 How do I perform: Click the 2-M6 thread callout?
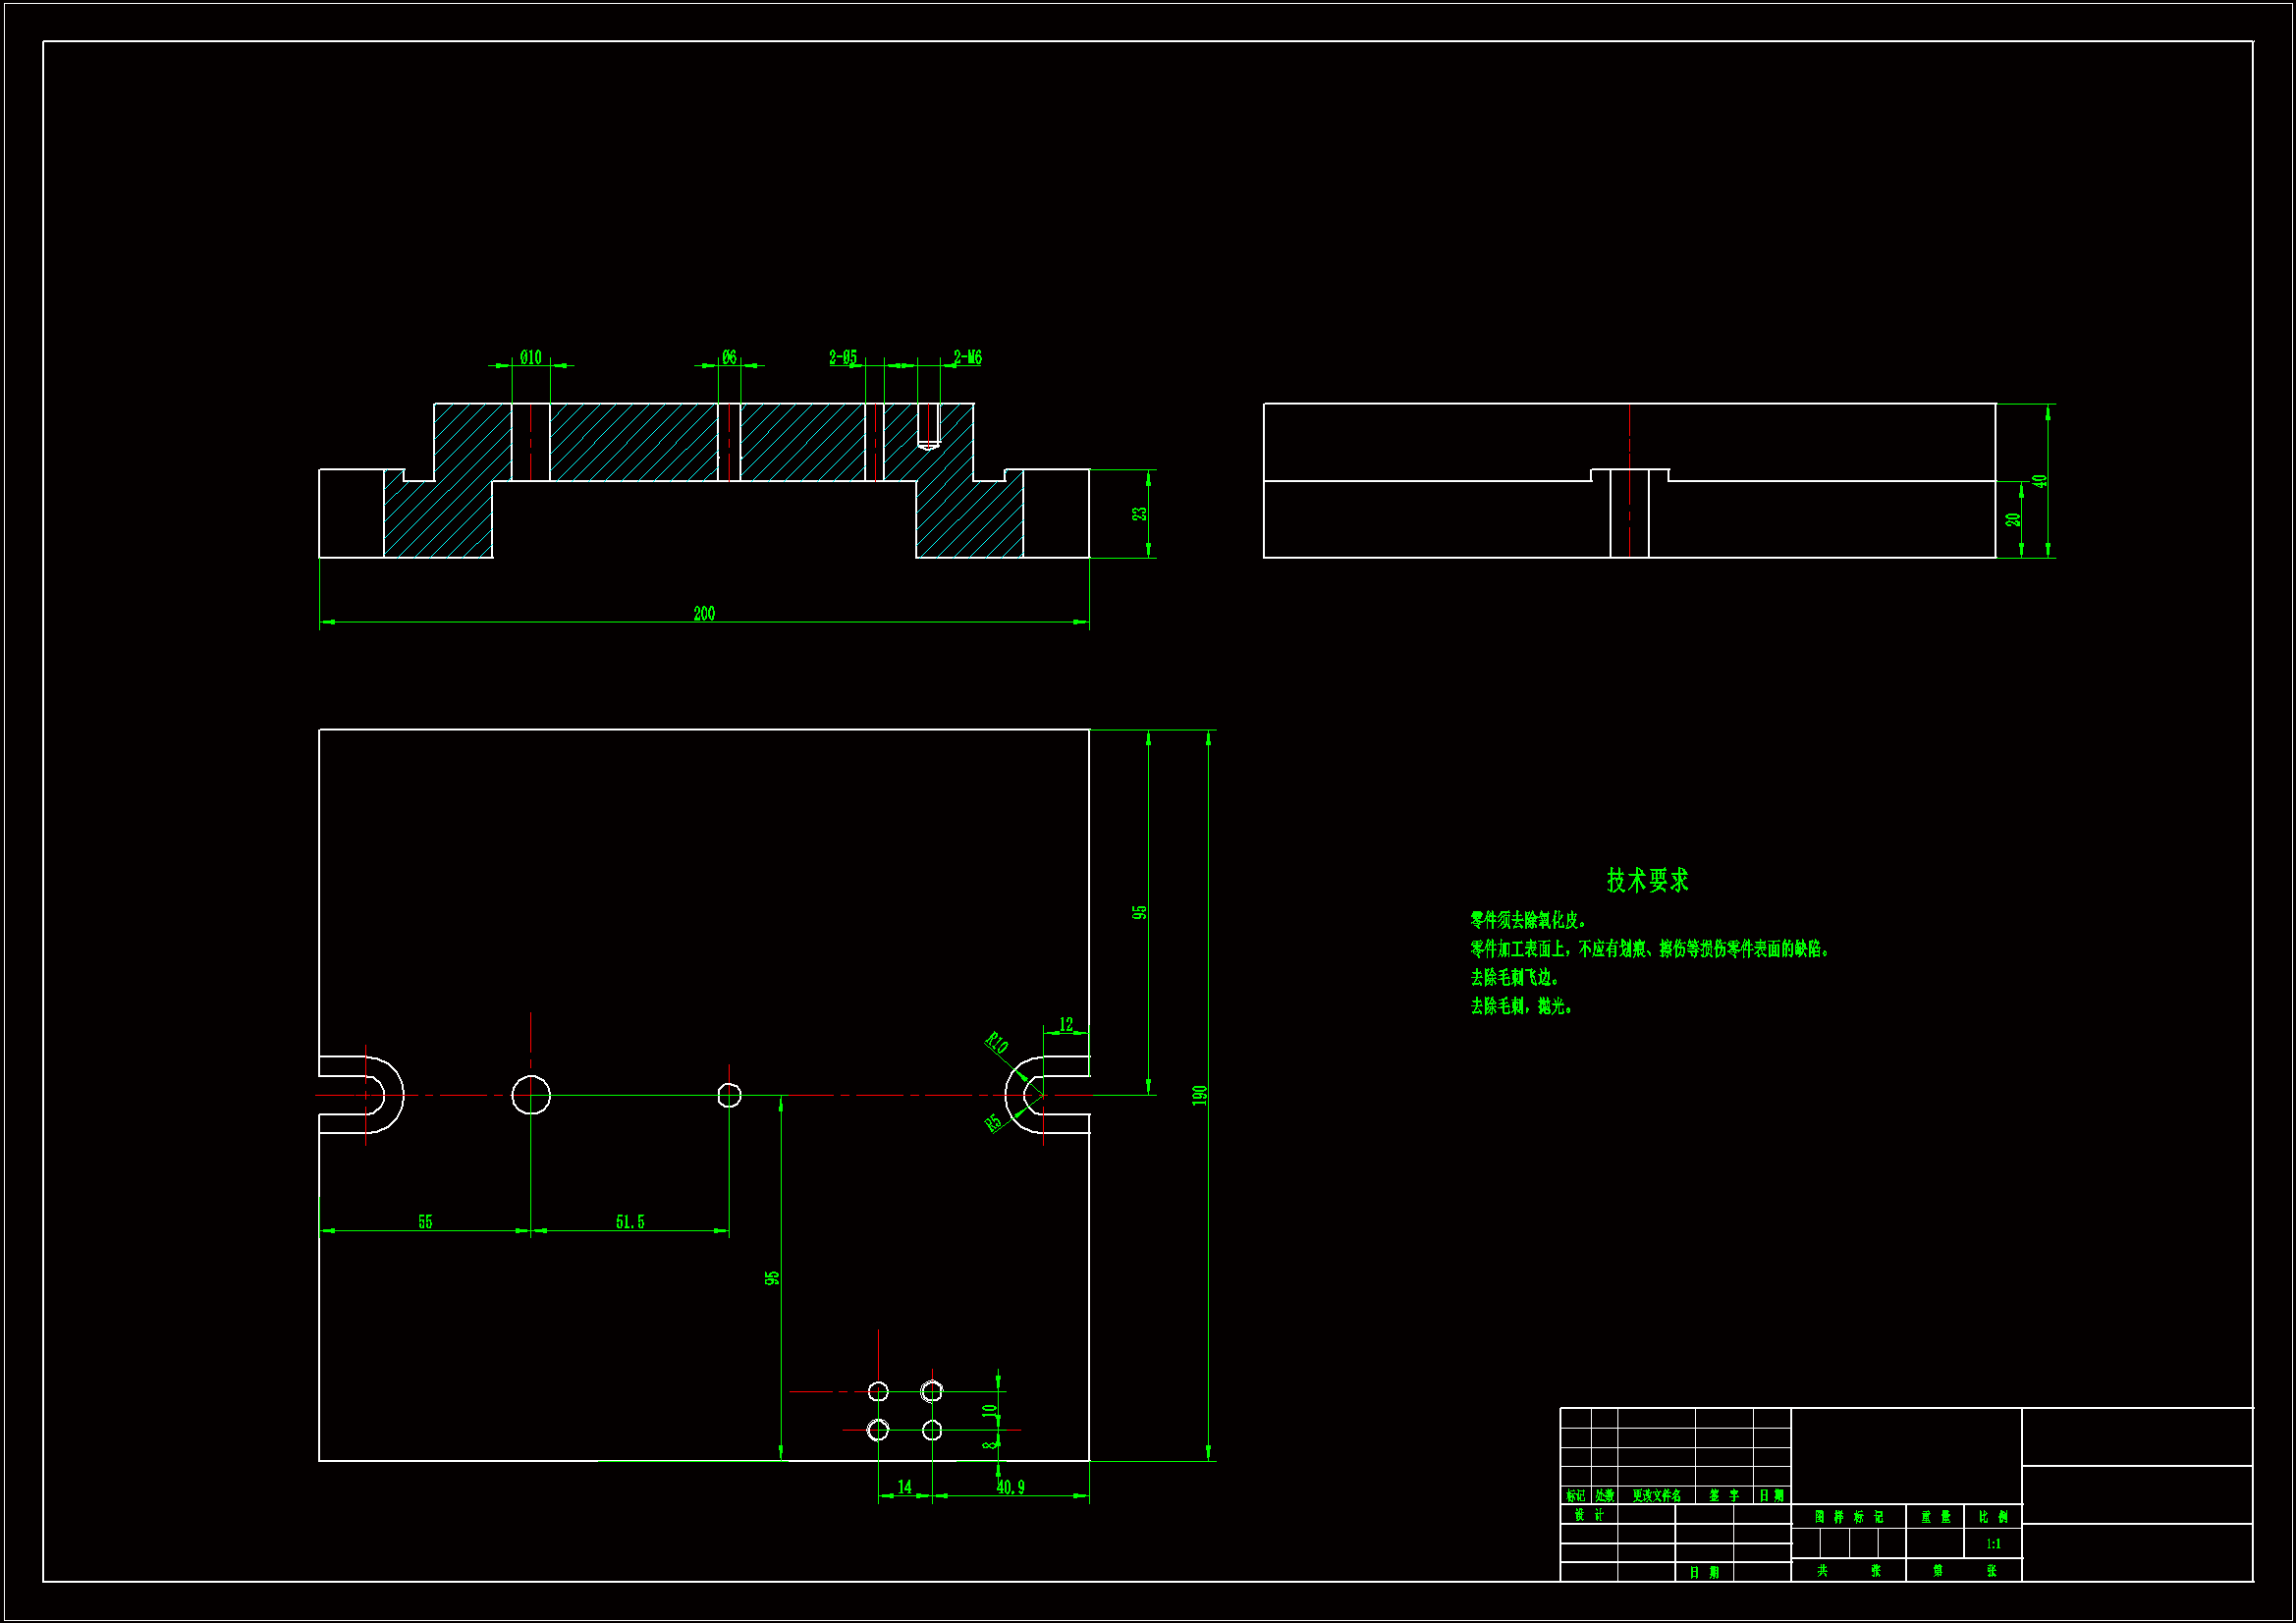pos(967,357)
